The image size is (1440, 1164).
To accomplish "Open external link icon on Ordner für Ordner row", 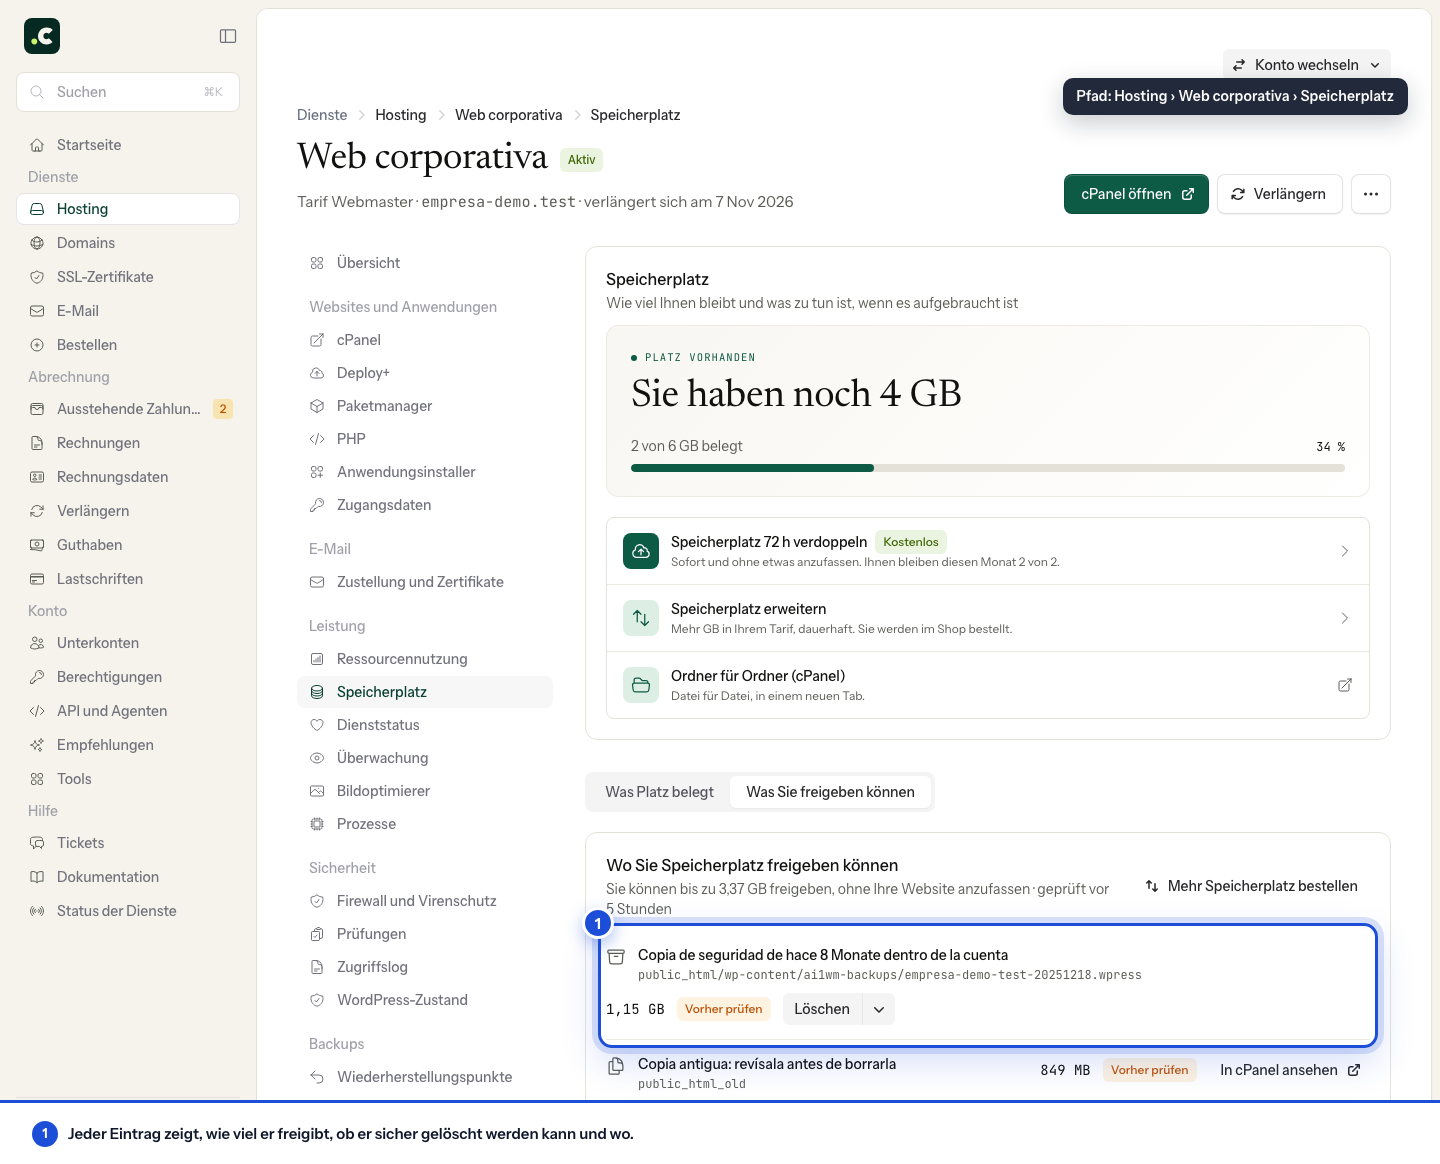I will (1345, 685).
